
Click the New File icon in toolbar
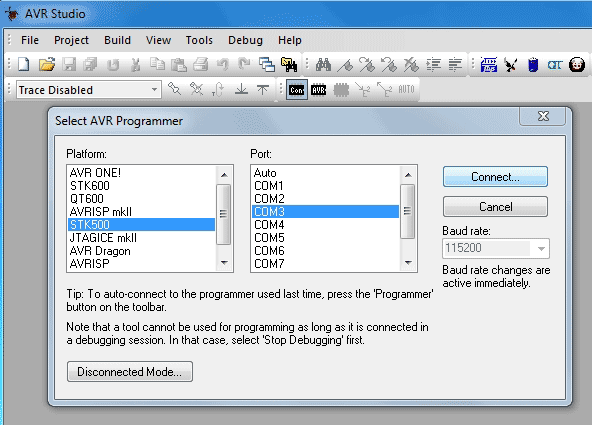tap(24, 65)
